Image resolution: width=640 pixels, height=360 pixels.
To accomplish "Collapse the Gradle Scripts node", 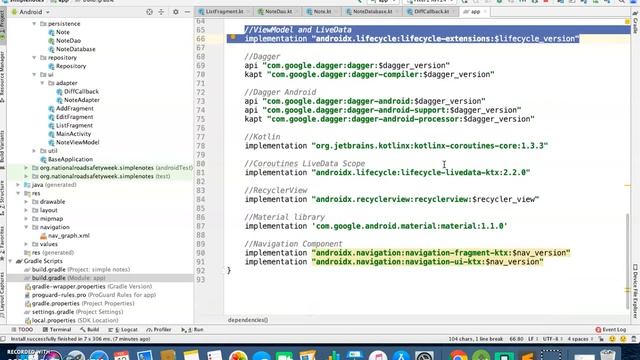I will coord(10,261).
